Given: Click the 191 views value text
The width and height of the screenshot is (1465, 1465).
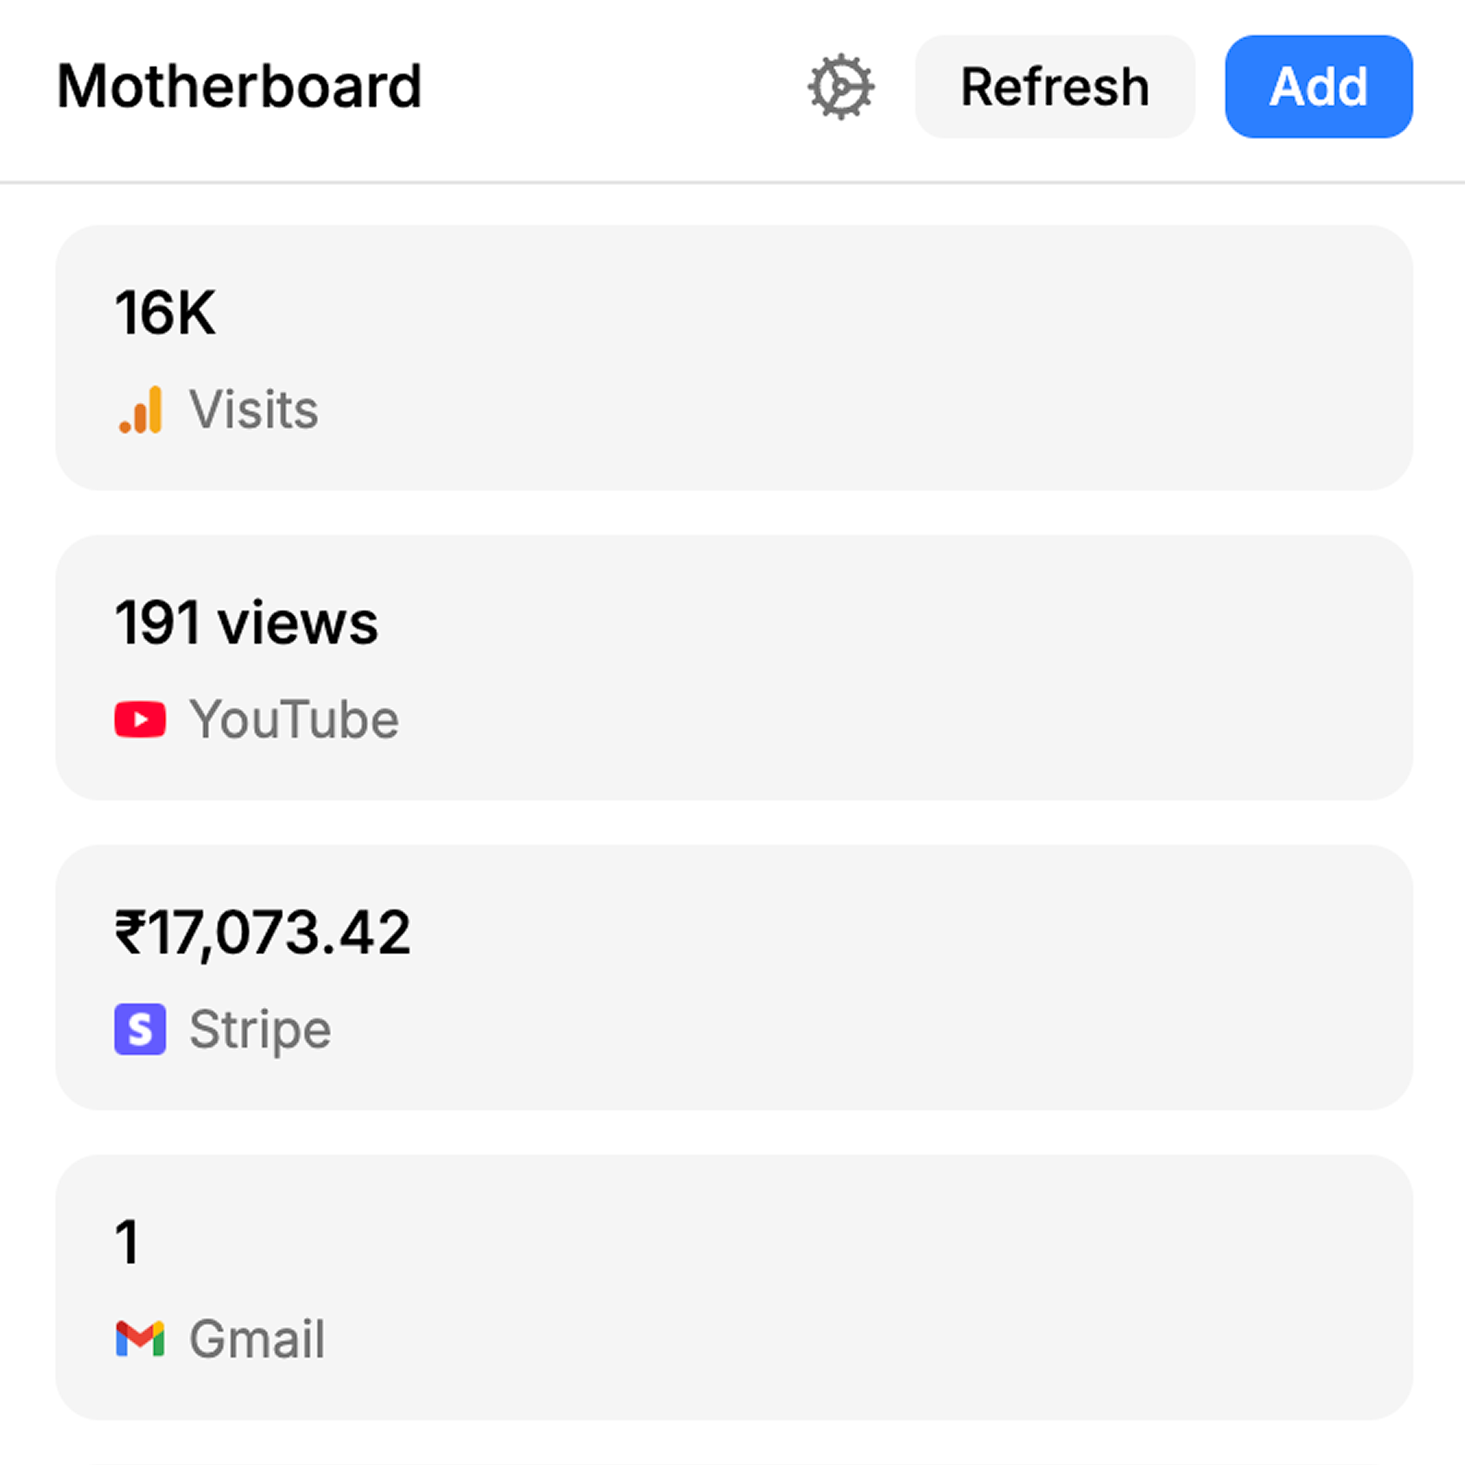Looking at the screenshot, I should [x=246, y=623].
